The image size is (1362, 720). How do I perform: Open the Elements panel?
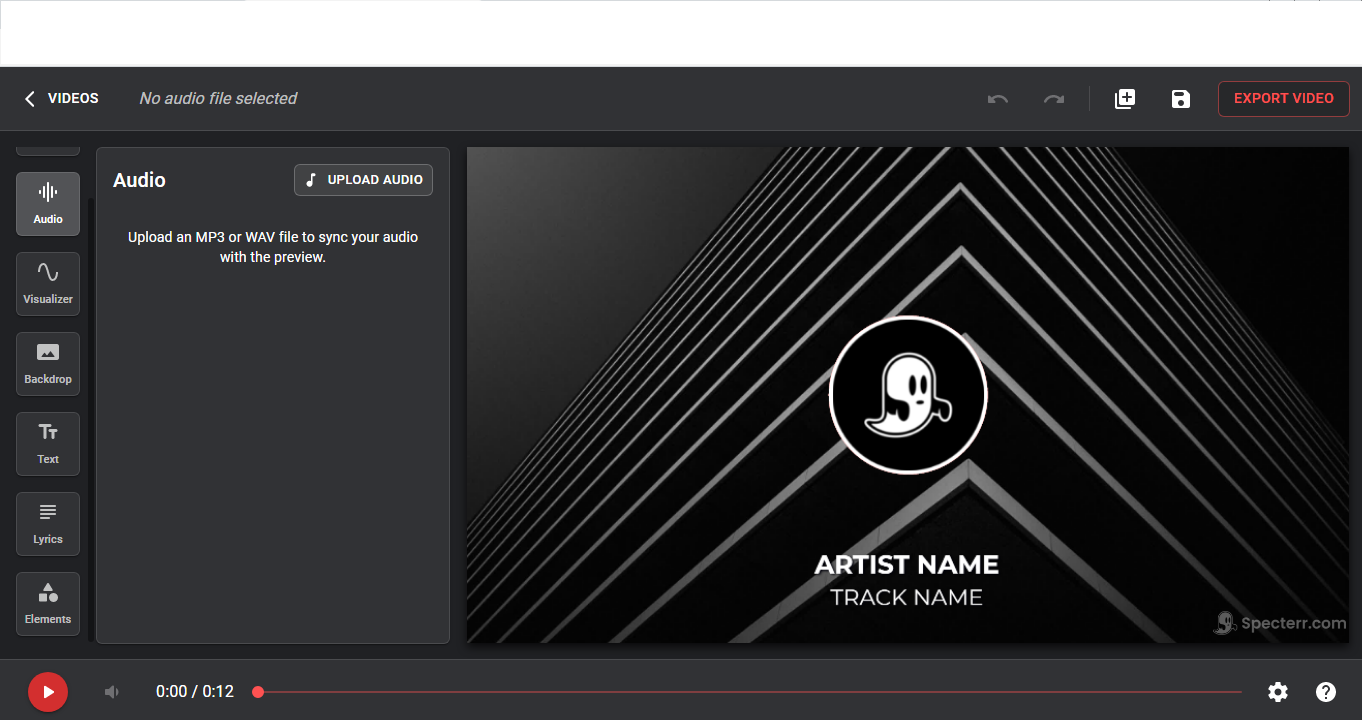48,604
